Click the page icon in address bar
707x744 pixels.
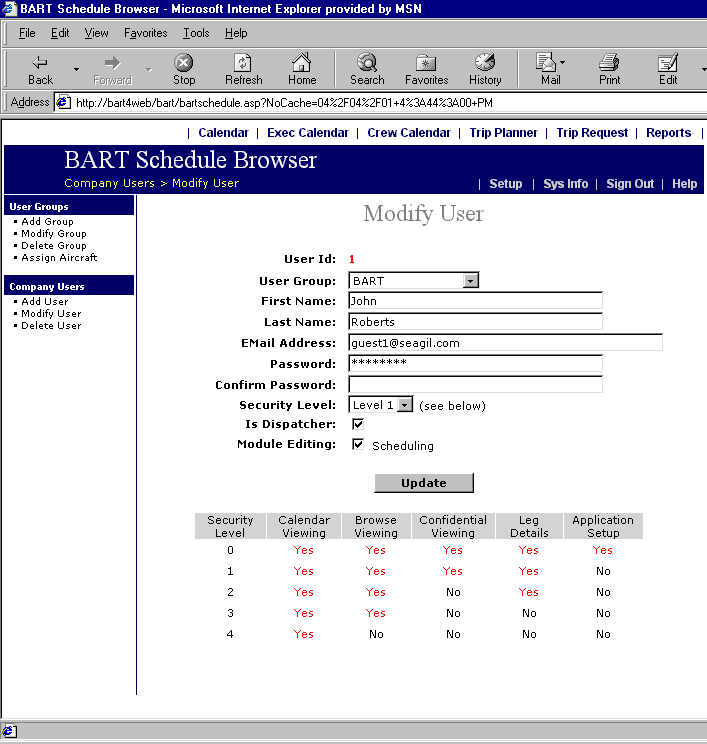(64, 102)
